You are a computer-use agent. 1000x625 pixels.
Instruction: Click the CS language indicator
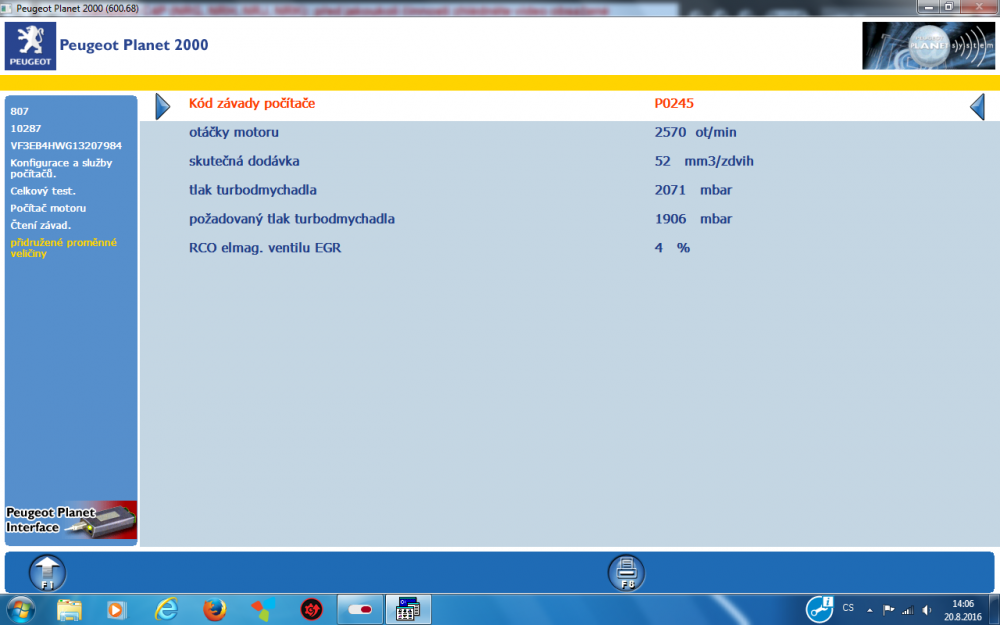pyautogui.click(x=848, y=608)
